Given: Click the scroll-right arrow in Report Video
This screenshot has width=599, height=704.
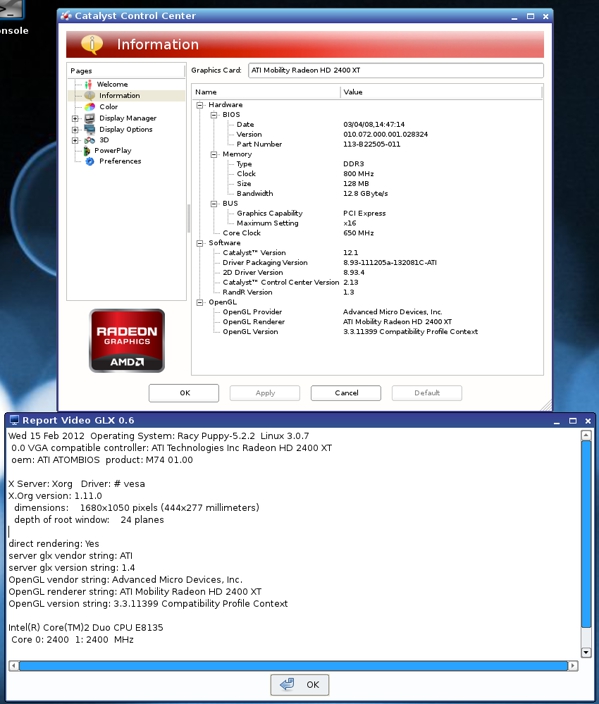Looking at the screenshot, I should coord(573,666).
